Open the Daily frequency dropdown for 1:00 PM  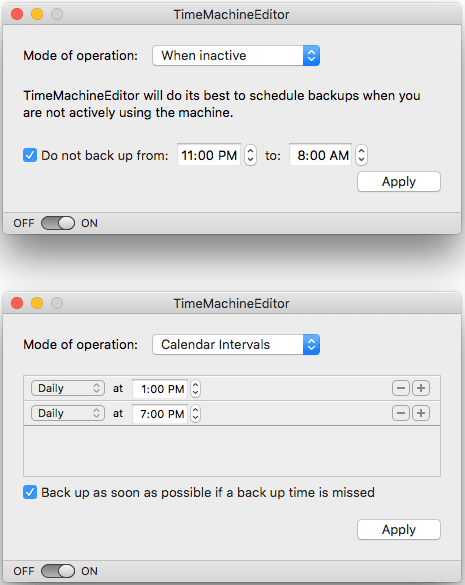[x=68, y=388]
